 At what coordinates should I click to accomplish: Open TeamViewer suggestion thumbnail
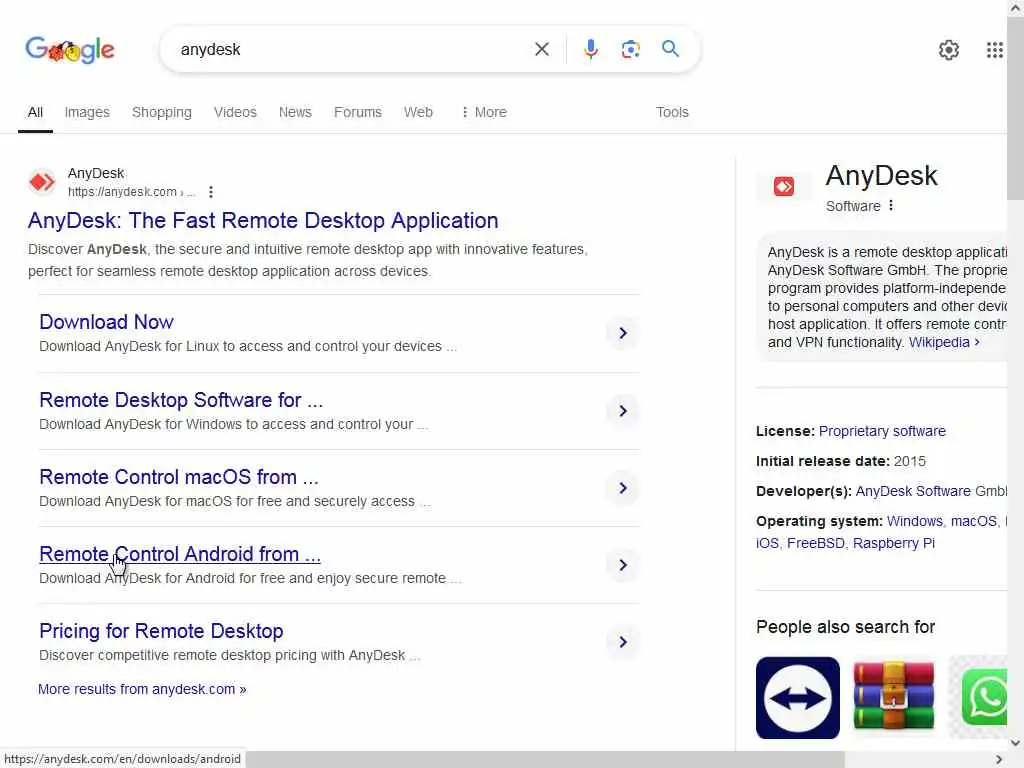tap(797, 697)
